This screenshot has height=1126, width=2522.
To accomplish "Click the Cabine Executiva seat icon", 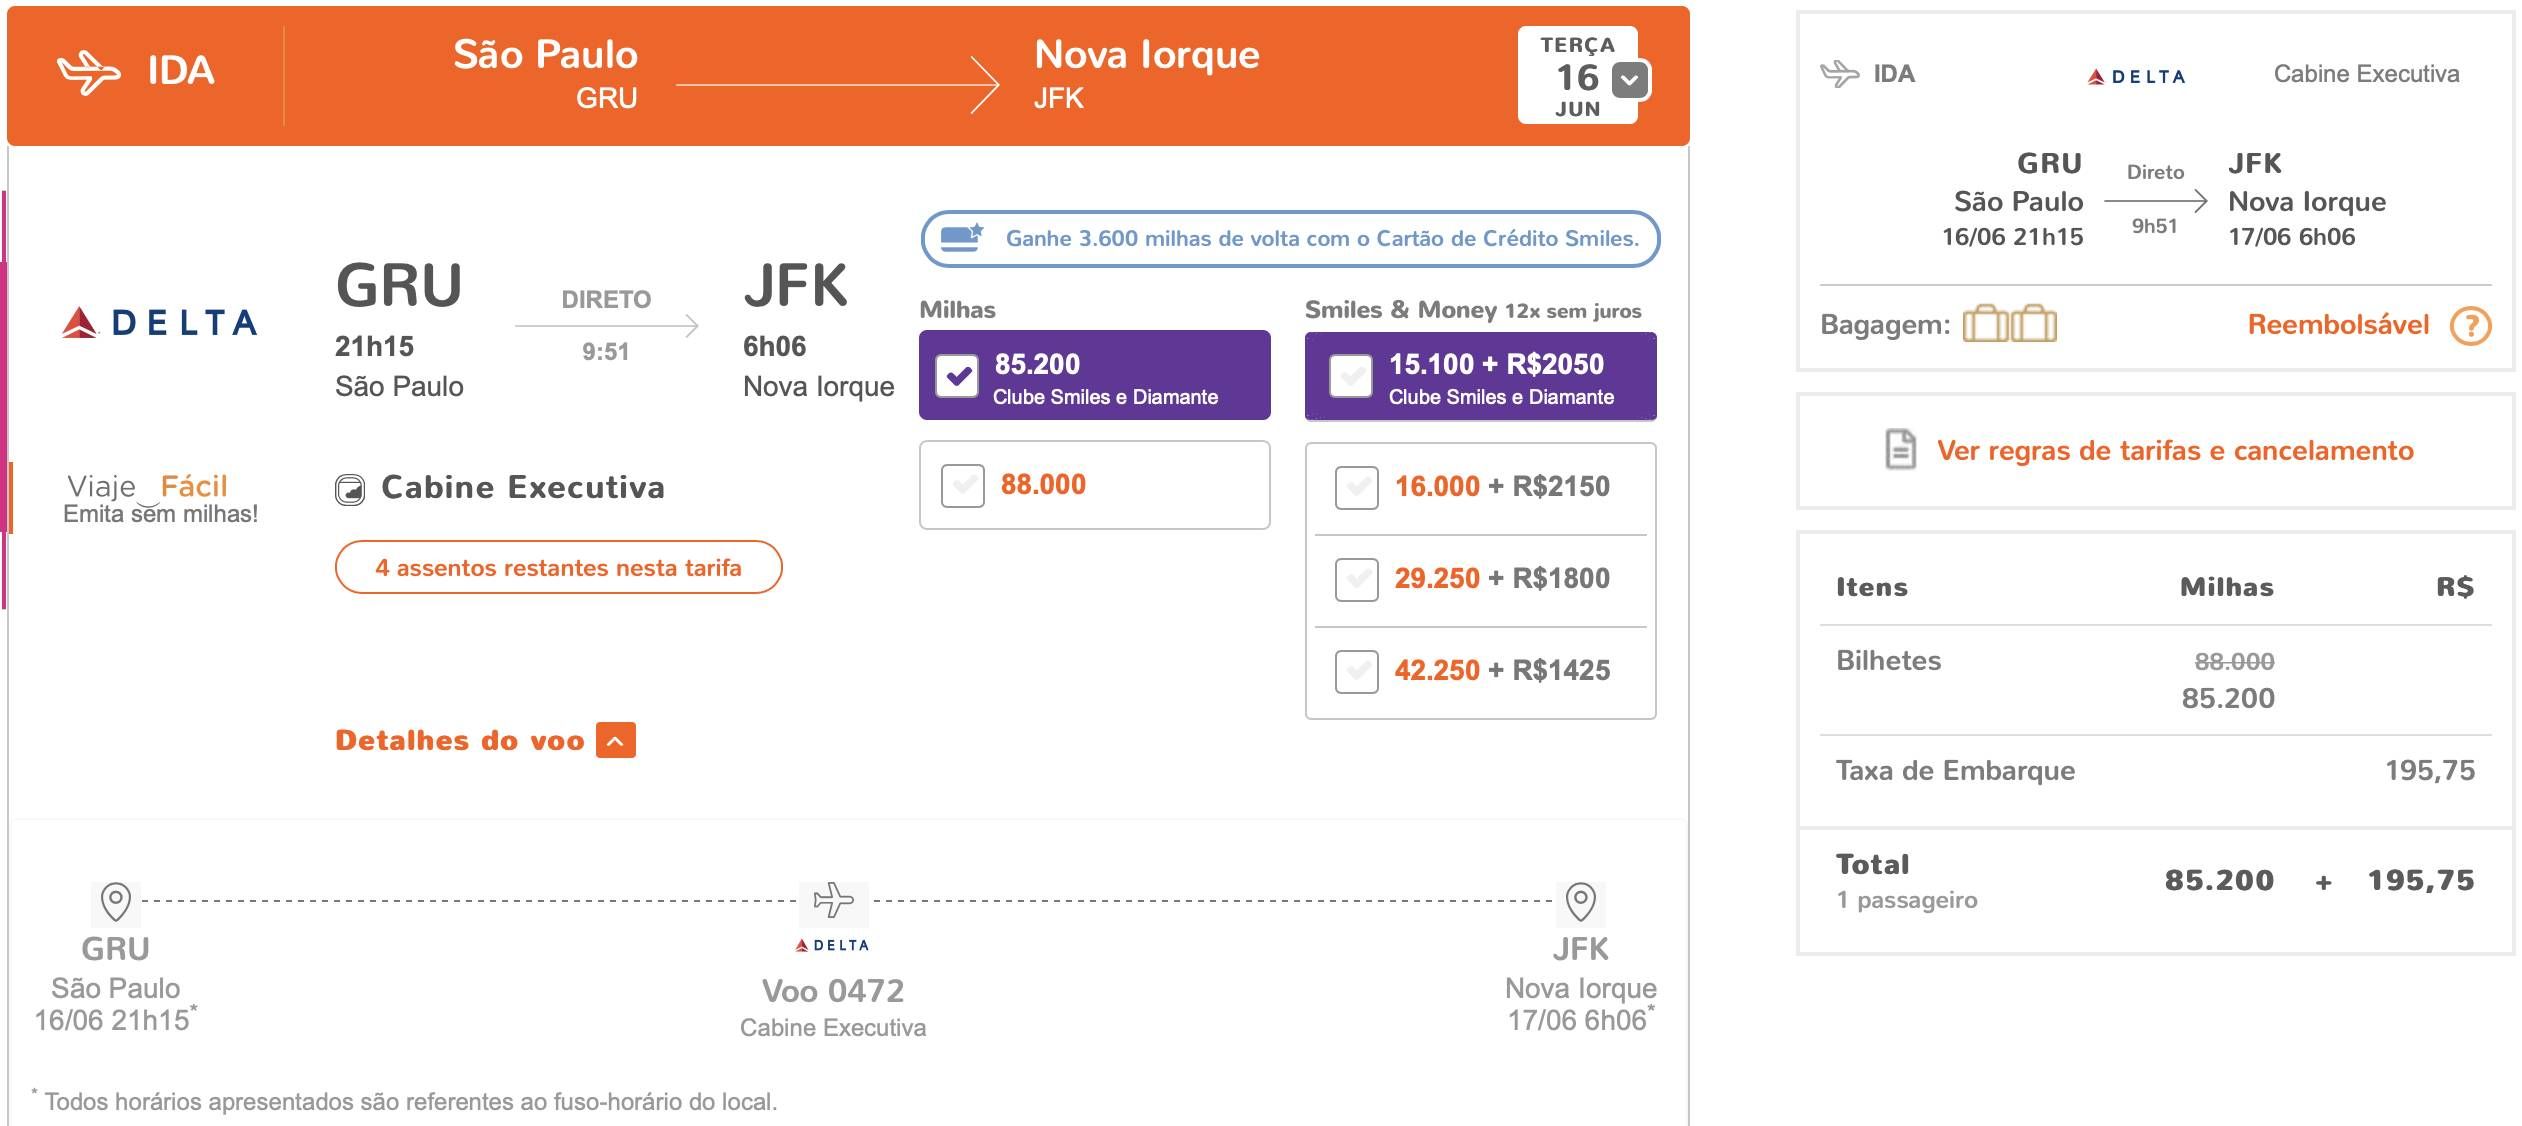I will (350, 489).
